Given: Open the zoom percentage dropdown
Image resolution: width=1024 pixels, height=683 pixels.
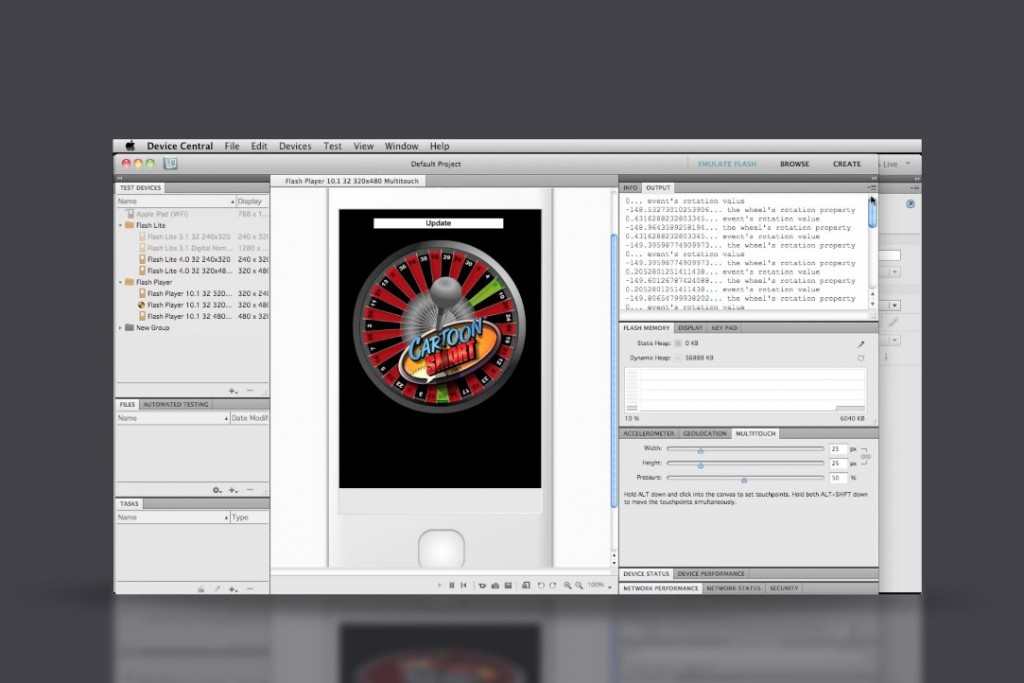Looking at the screenshot, I should (x=605, y=586).
